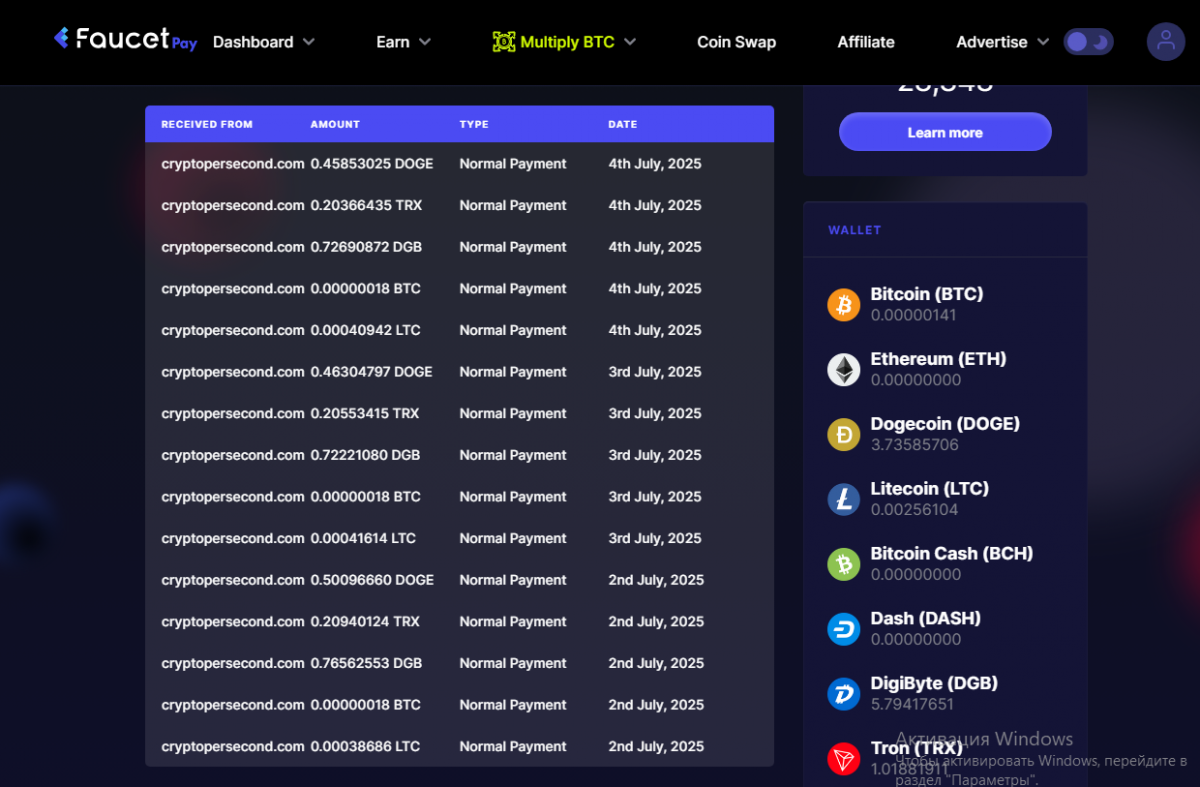Click amount 0.00040942 LTC
Screen dimensions: 1200x787
click(365, 330)
